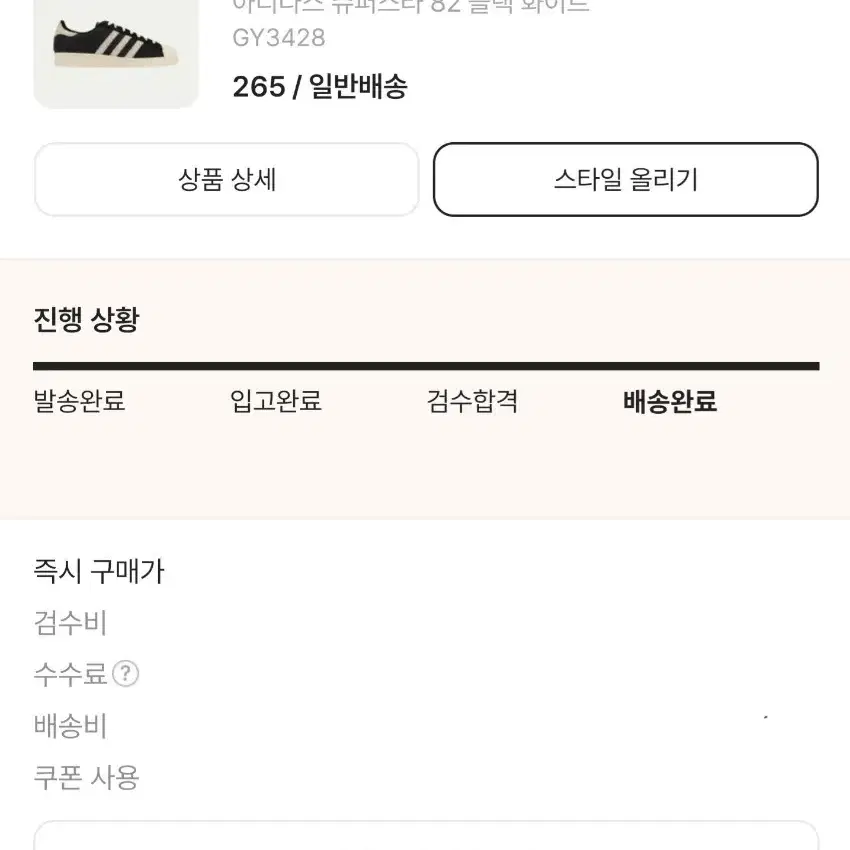The width and height of the screenshot is (850, 850).
Task: Click the 배송비 row label
Action: pos(70,725)
